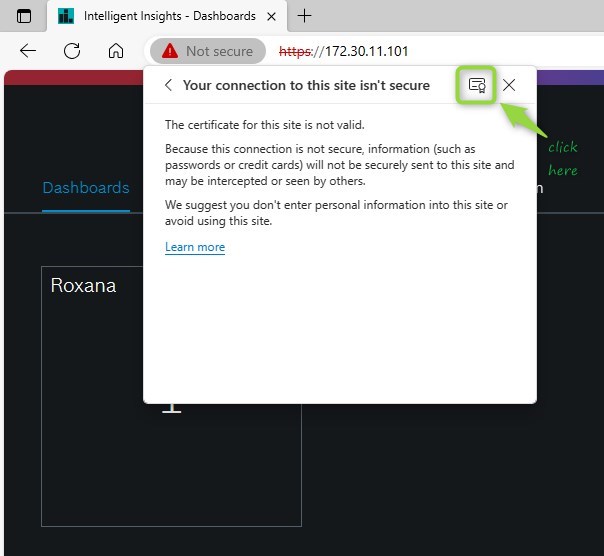Open the Learn more link
This screenshot has height=556, width=604.
coord(195,247)
